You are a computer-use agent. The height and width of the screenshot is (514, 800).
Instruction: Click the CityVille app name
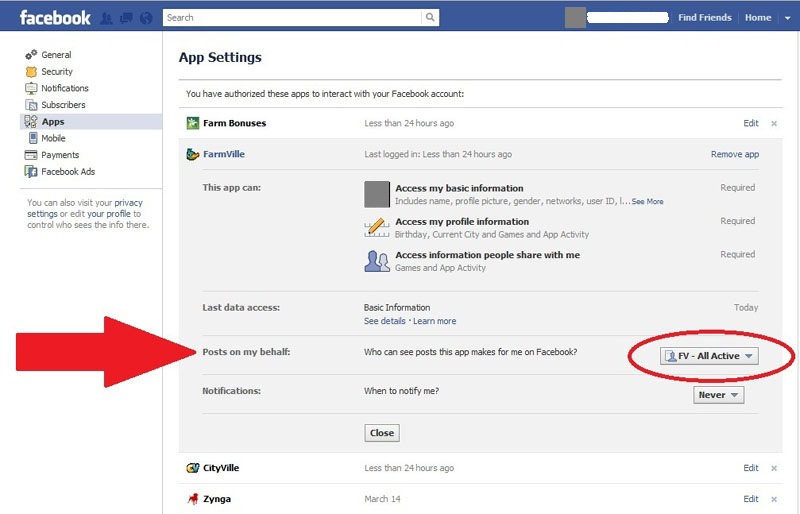tap(221, 468)
